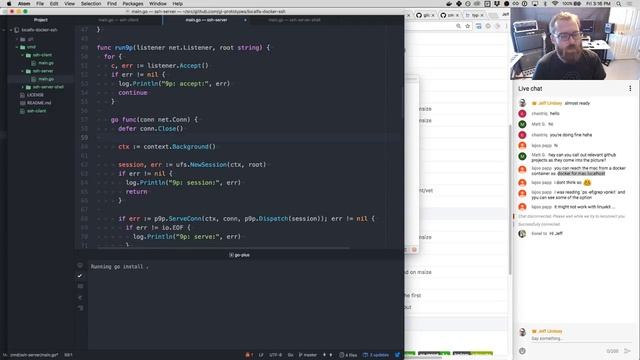Select the cmd folder label
This screenshot has width=640, height=360.
tap(31, 47)
